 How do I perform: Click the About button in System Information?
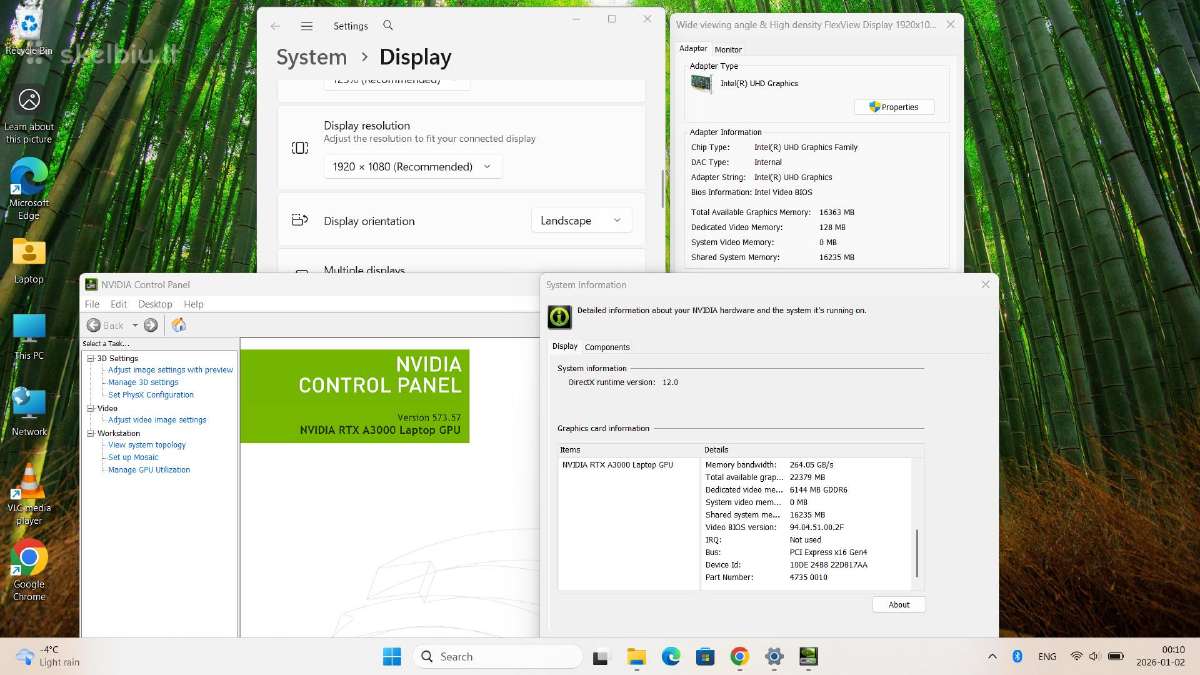pos(899,604)
